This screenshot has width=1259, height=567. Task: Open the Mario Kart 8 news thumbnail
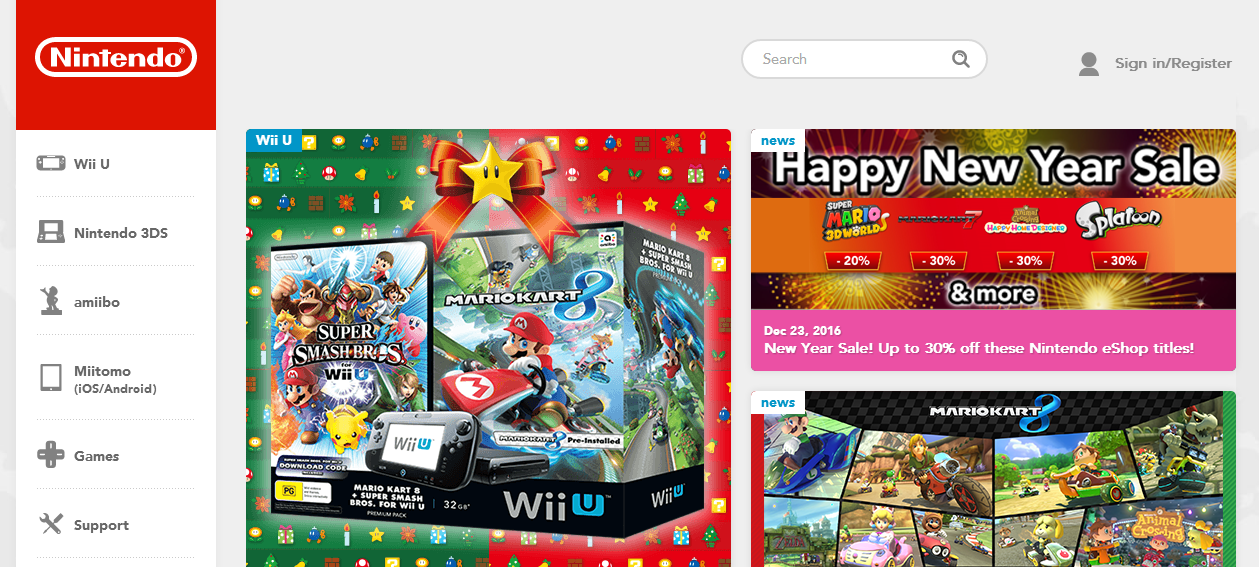[993, 479]
